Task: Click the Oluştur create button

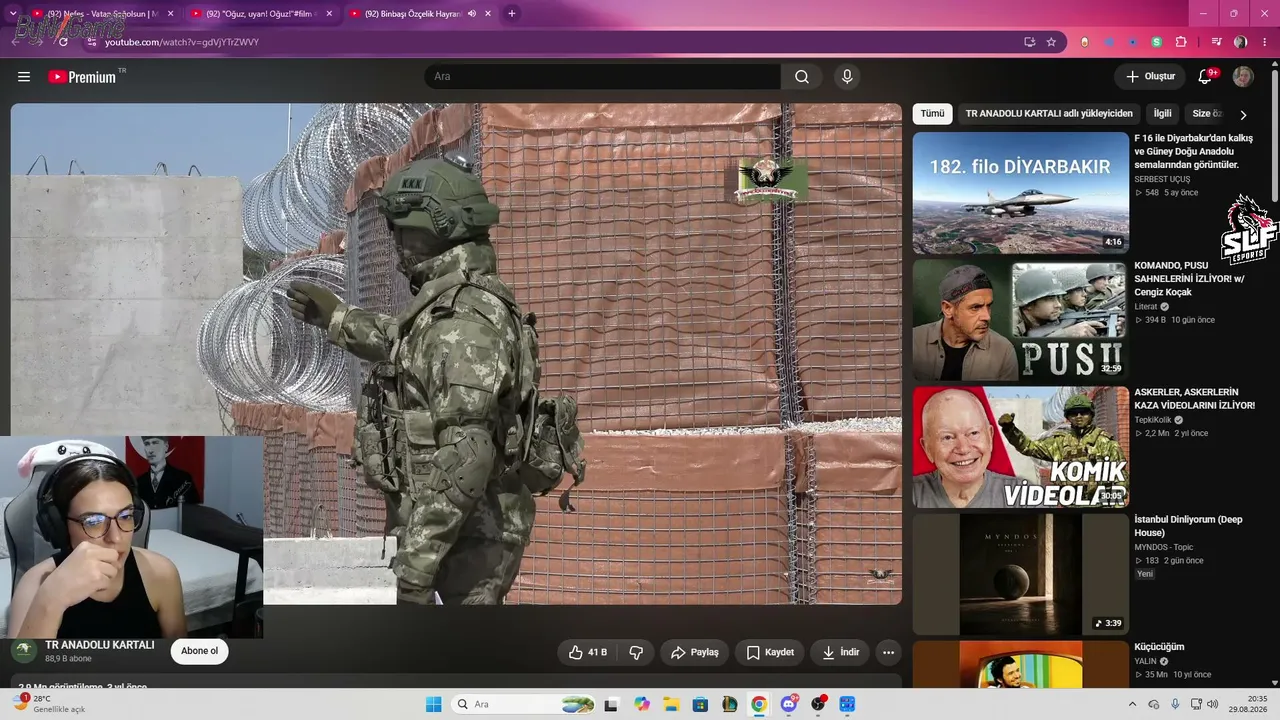Action: [x=1150, y=77]
